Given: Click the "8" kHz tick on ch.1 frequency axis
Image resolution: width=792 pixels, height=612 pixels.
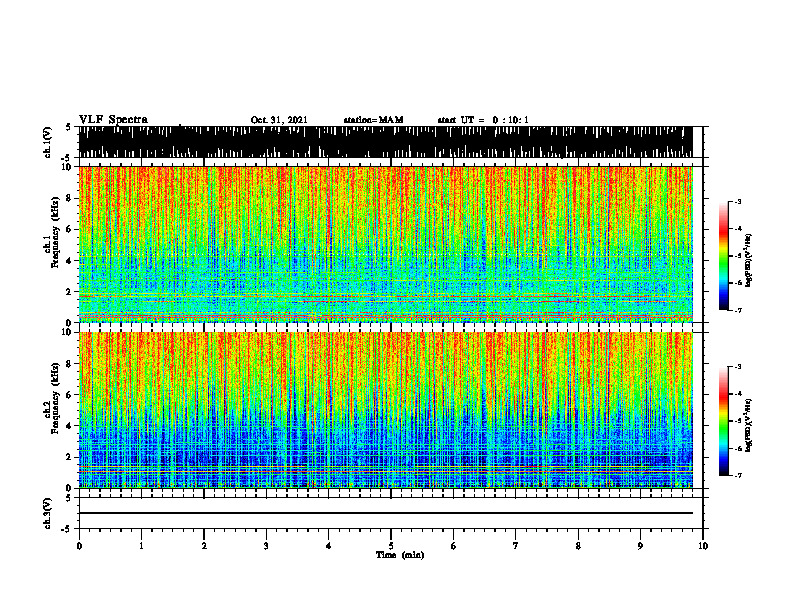Looking at the screenshot, I should click(70, 198).
